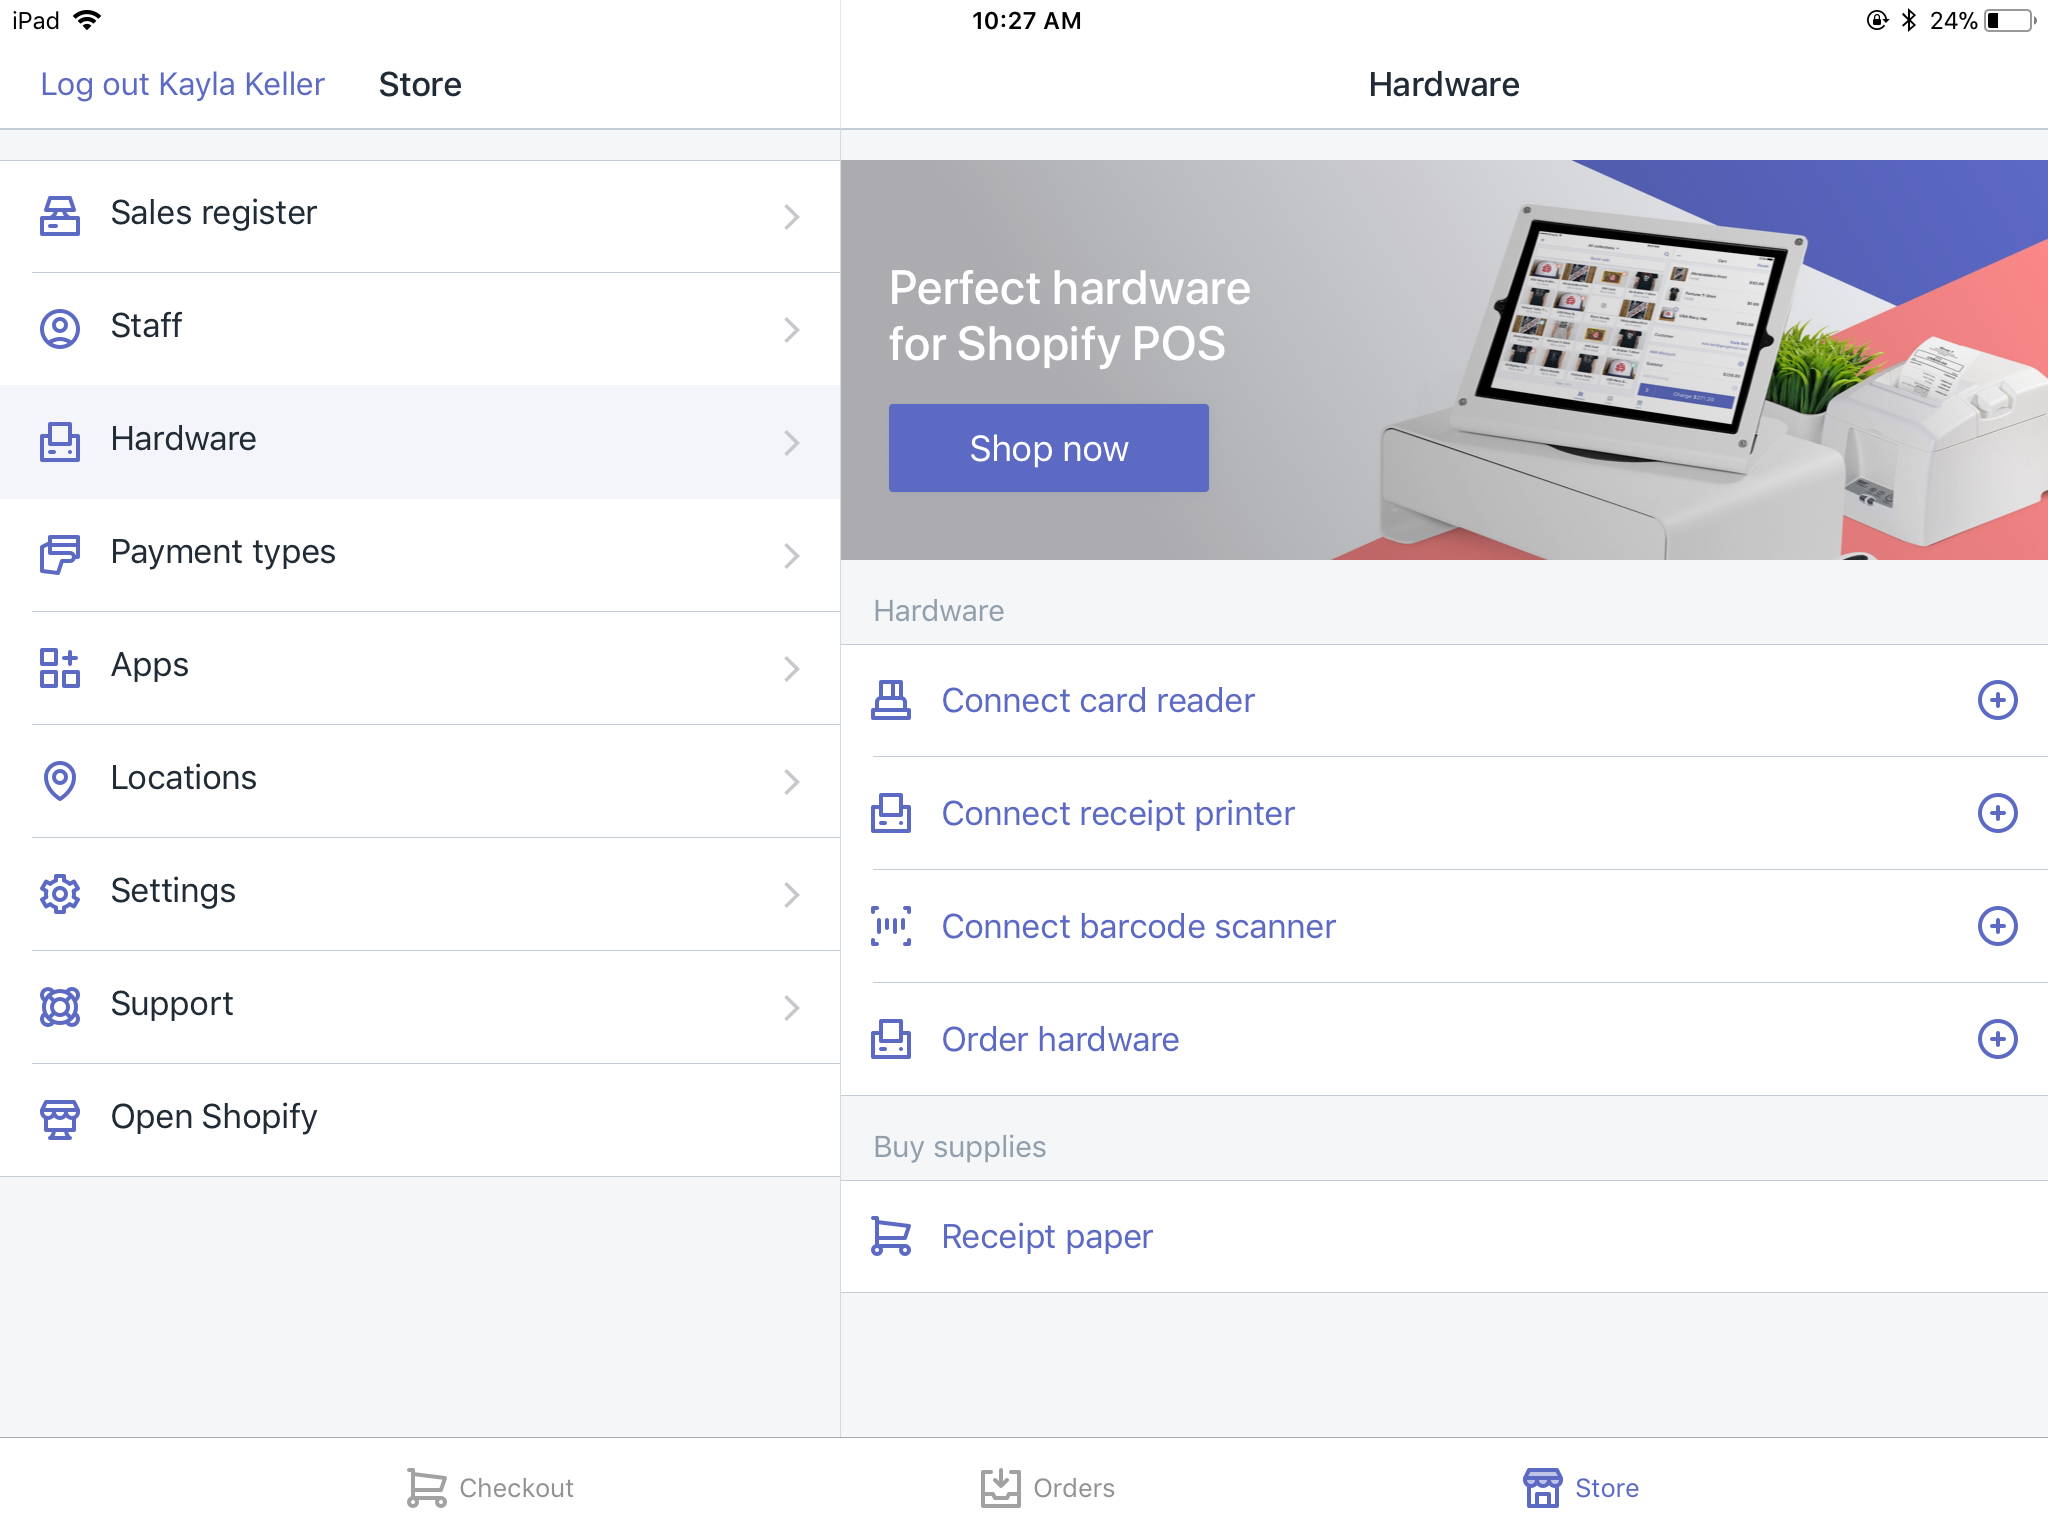Switch to the Orders tab

(1047, 1488)
